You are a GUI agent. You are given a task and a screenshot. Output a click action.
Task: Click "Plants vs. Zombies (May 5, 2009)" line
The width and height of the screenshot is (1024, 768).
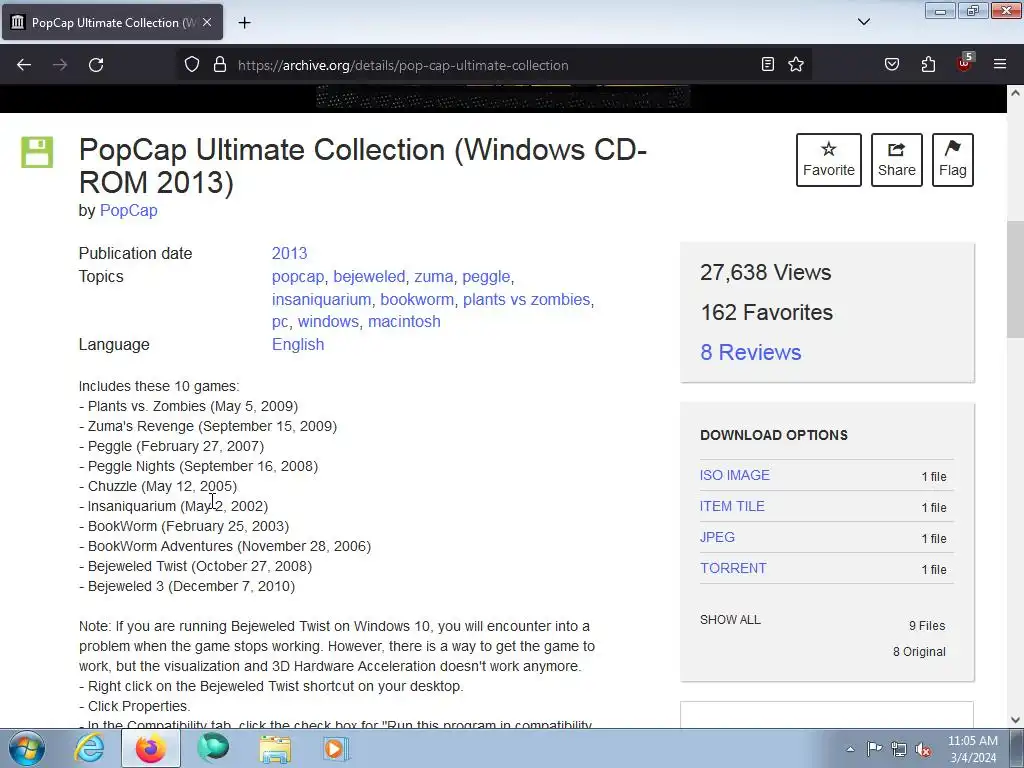pos(189,406)
